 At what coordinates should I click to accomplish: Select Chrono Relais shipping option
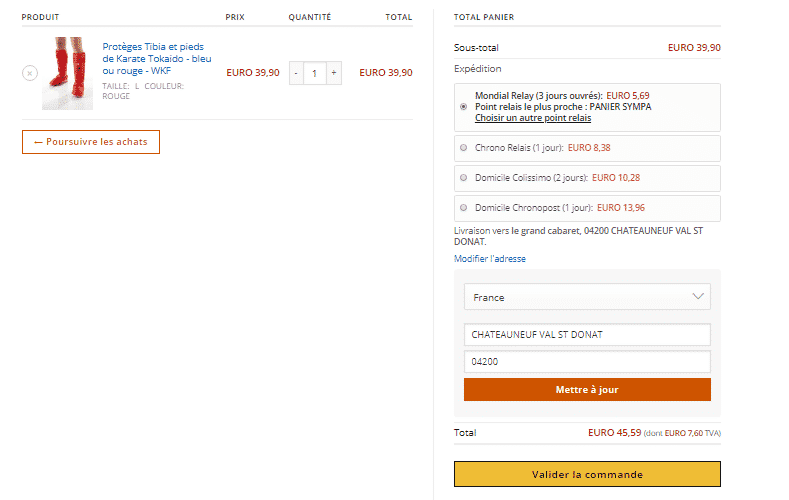pyautogui.click(x=463, y=147)
